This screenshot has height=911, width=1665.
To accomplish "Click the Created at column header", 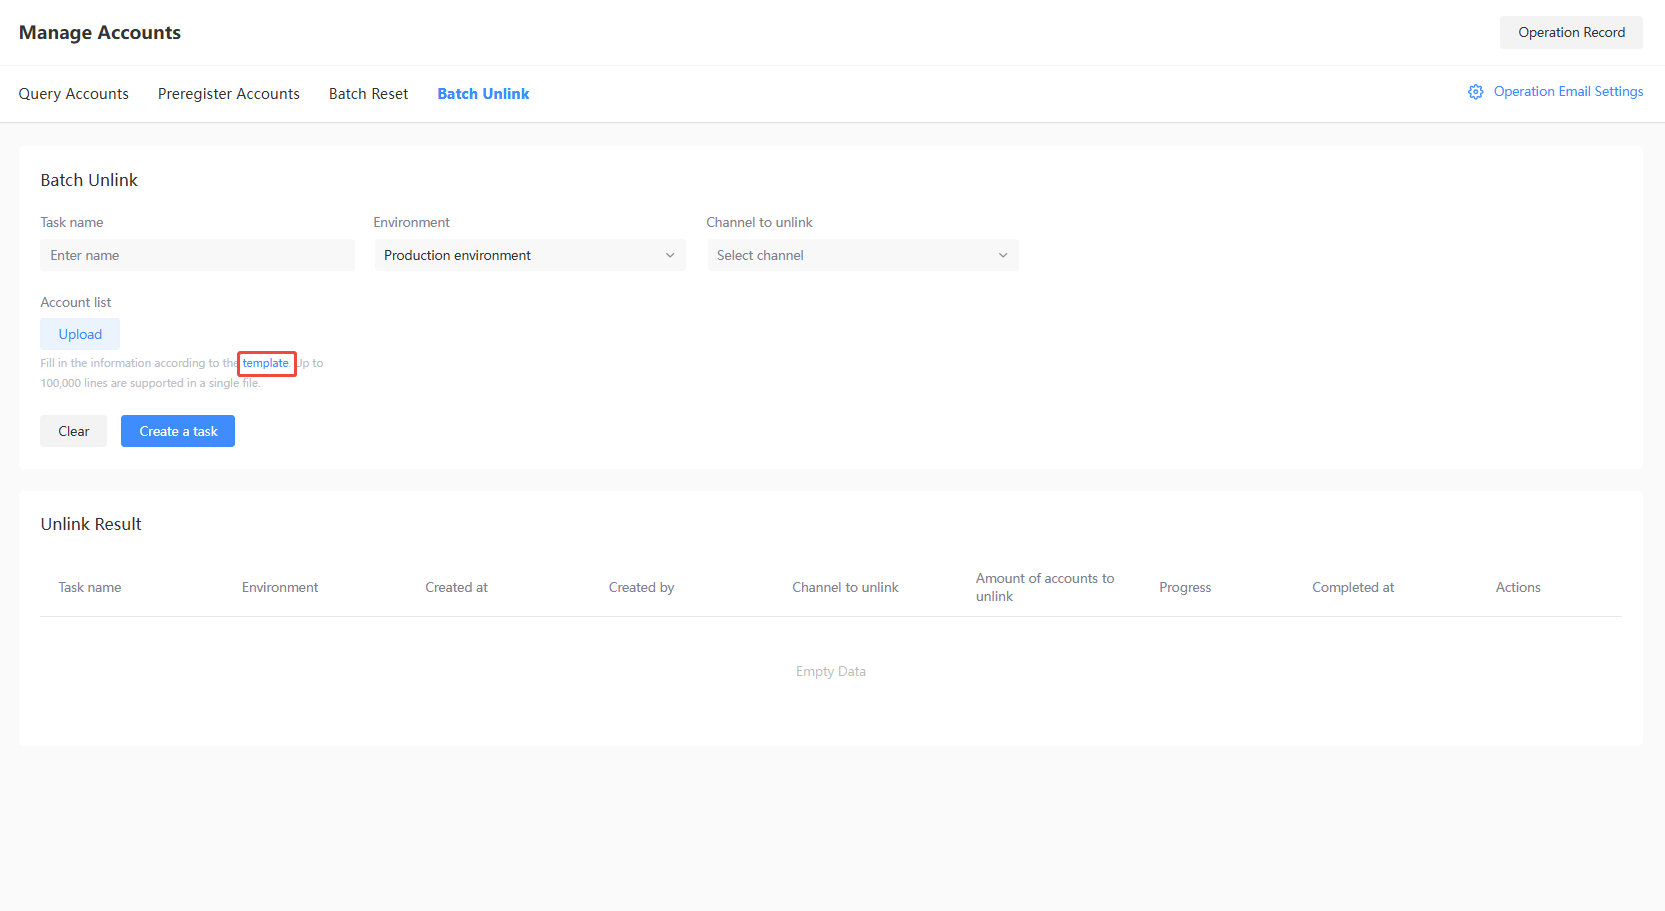I will coord(456,588).
